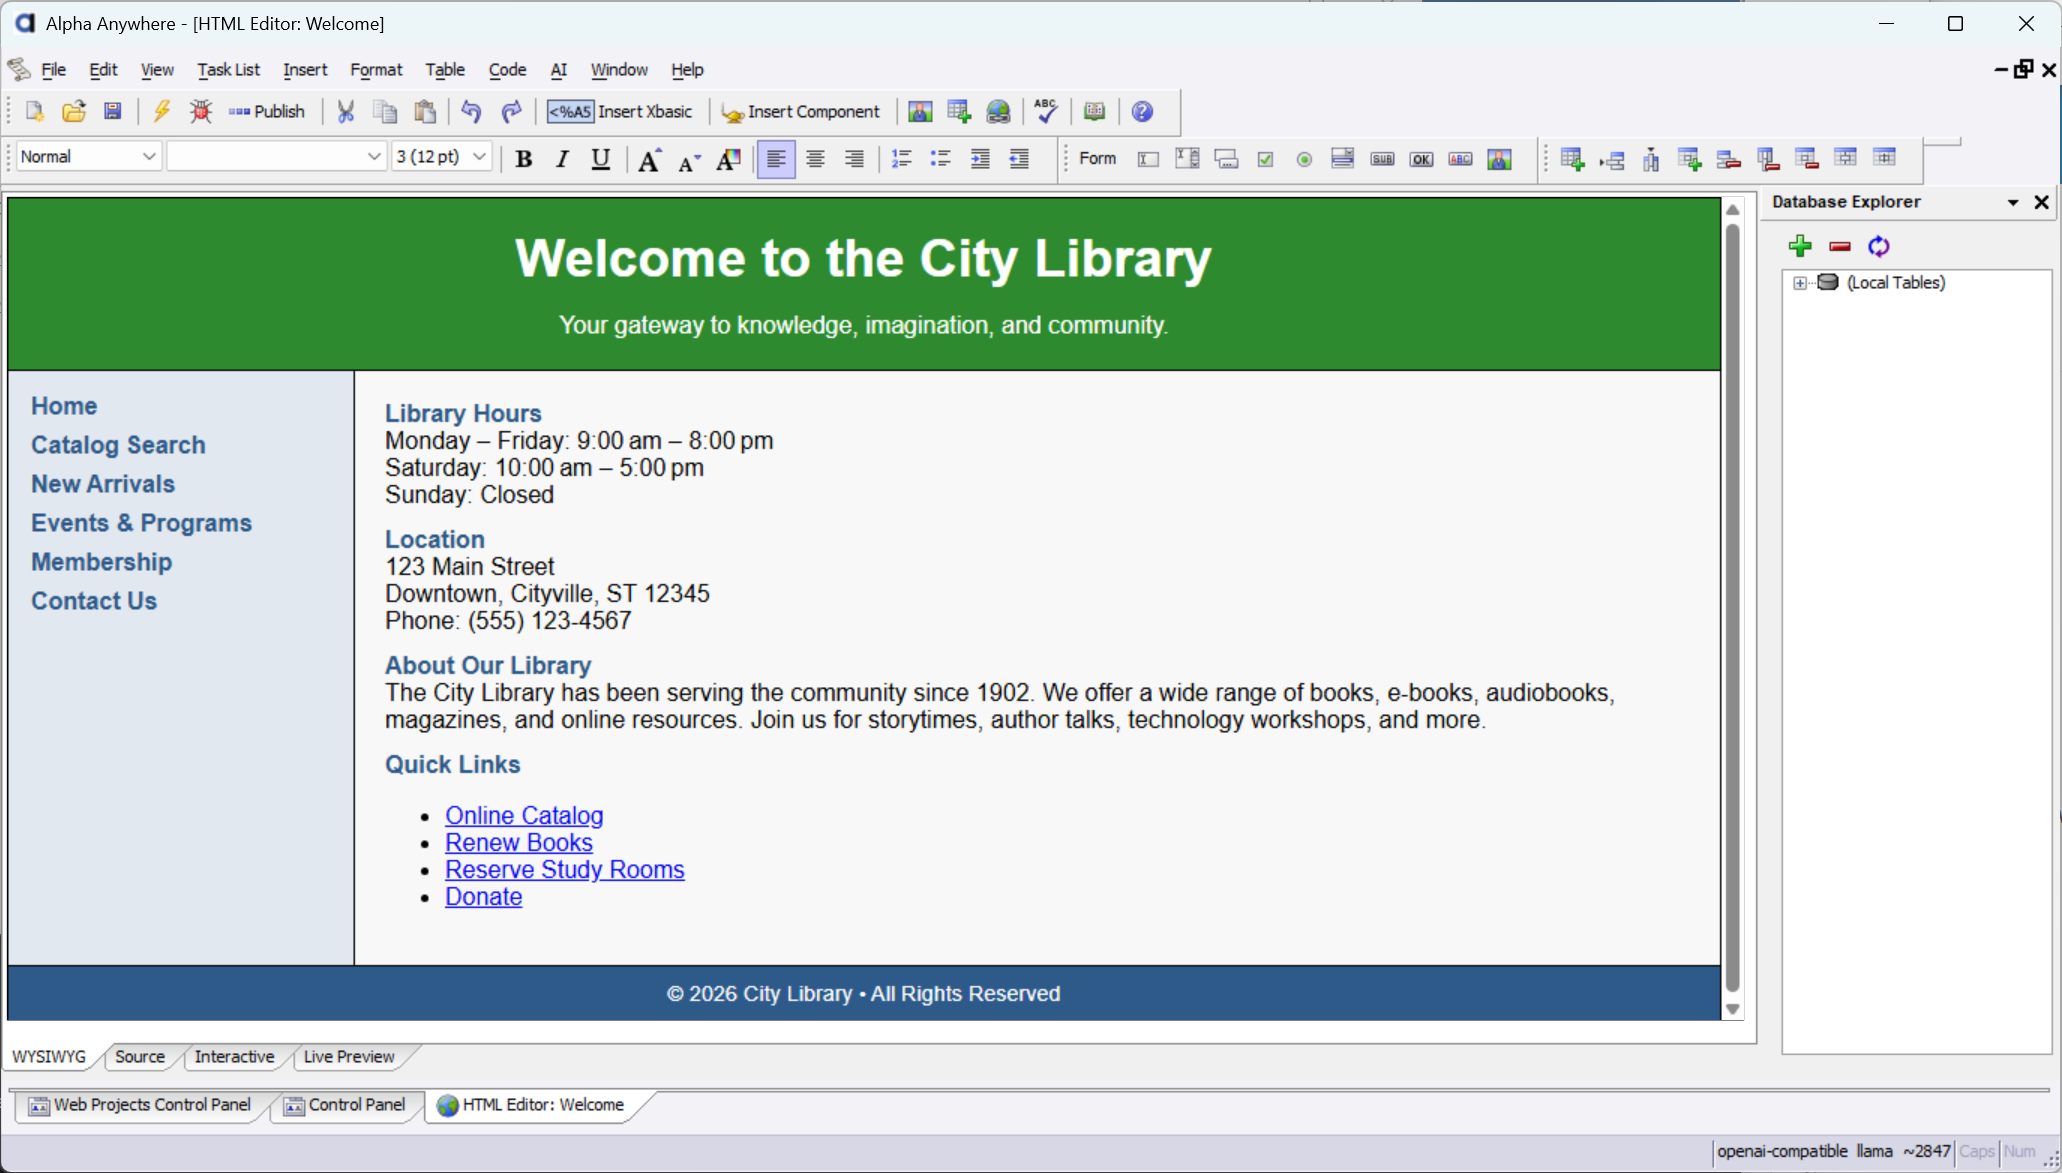
Task: Click the Insert Xbasic button
Action: click(620, 111)
